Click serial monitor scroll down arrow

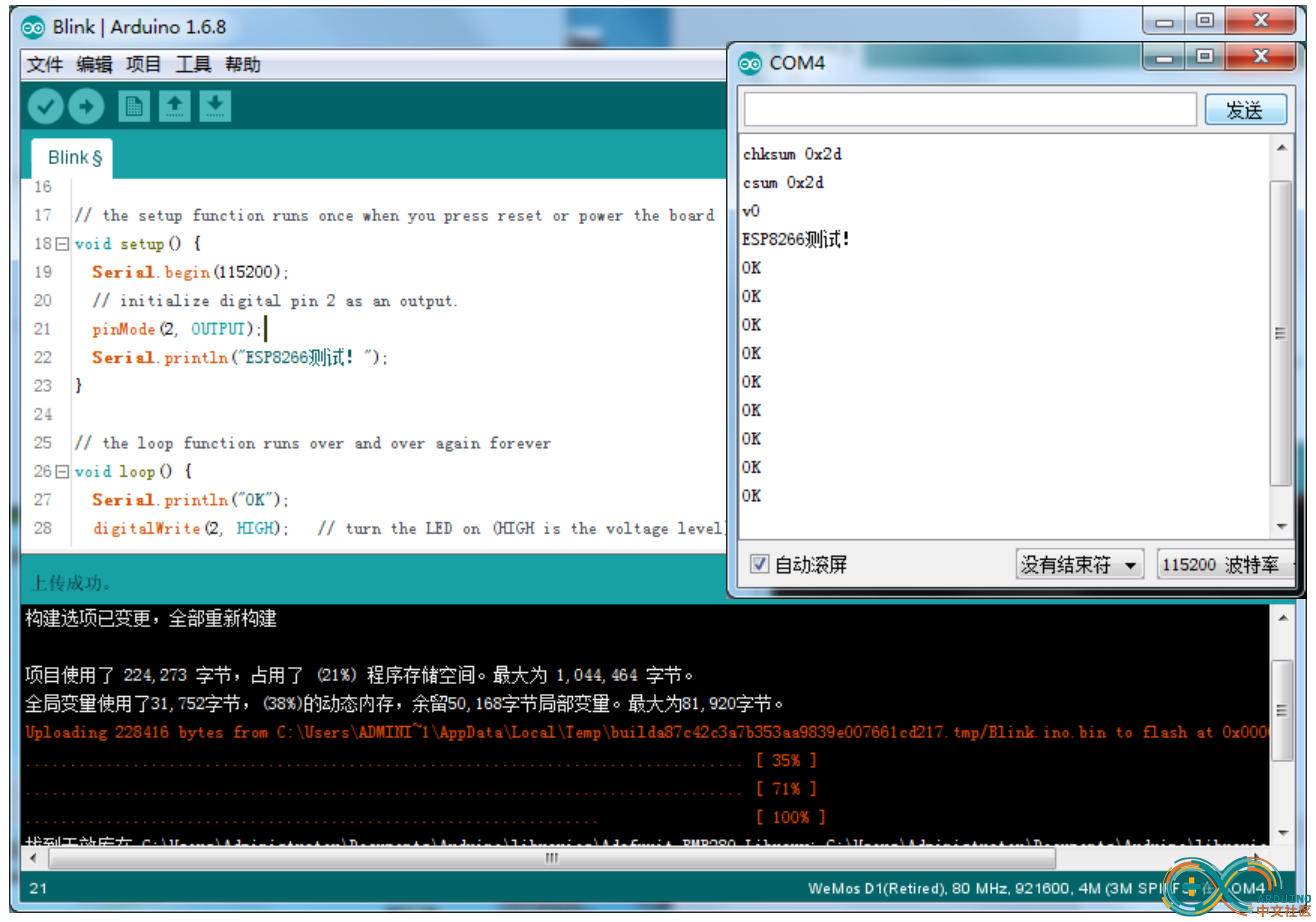(1281, 527)
